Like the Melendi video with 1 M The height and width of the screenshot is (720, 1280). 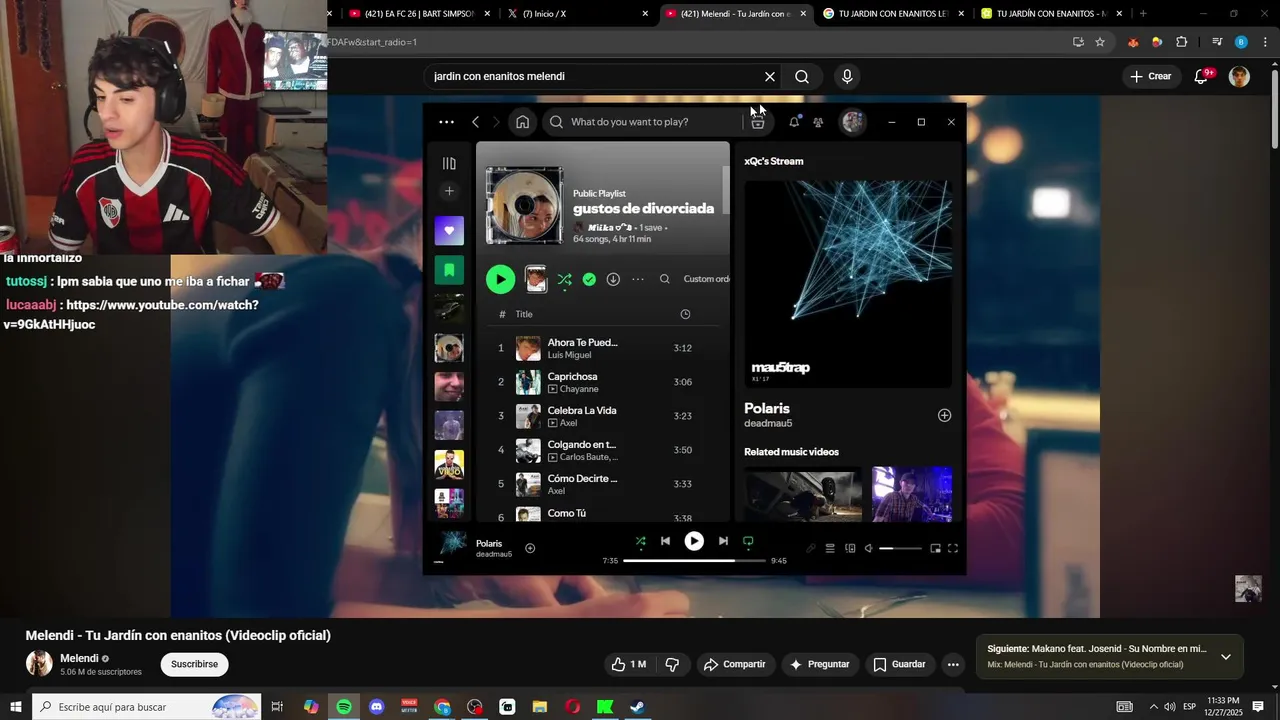[x=630, y=664]
